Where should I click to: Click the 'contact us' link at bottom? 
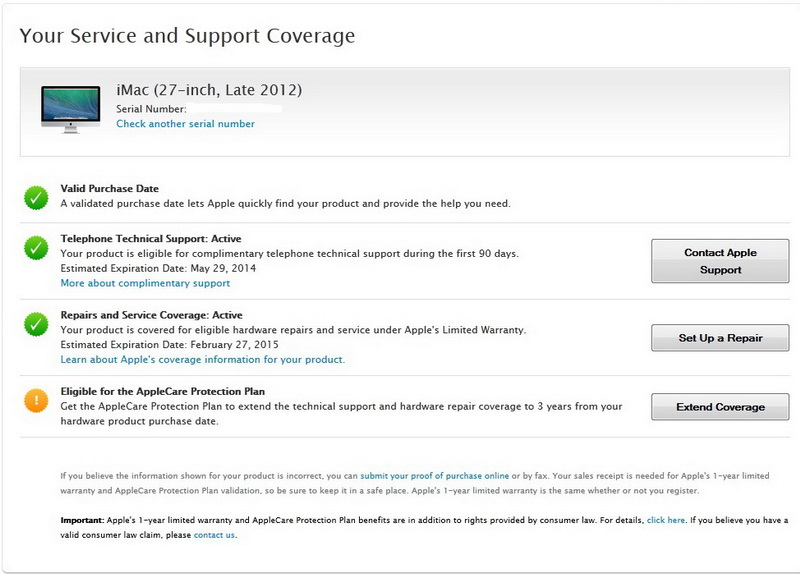pyautogui.click(x=215, y=535)
